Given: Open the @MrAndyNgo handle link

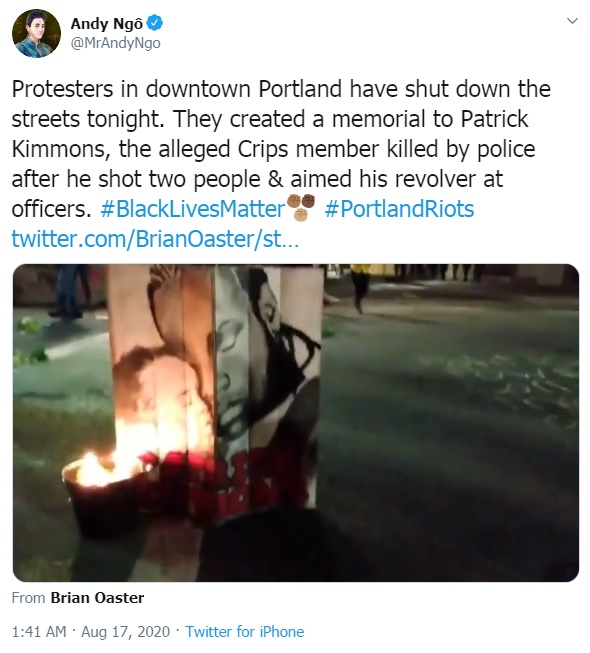Looking at the screenshot, I should (x=115, y=43).
